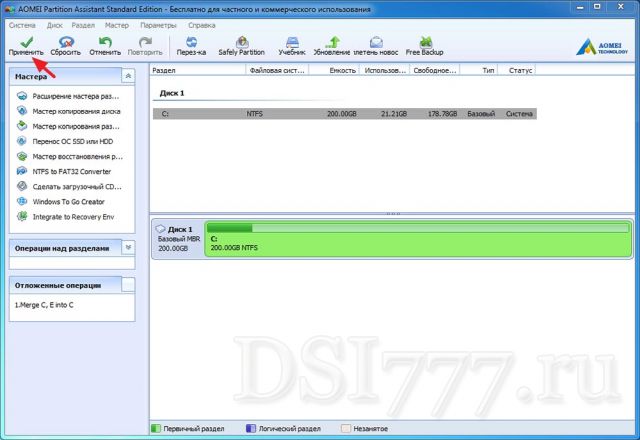Open the newsletter envelope toolbar icon
Image resolution: width=640 pixels, height=440 pixels.
(x=376, y=41)
